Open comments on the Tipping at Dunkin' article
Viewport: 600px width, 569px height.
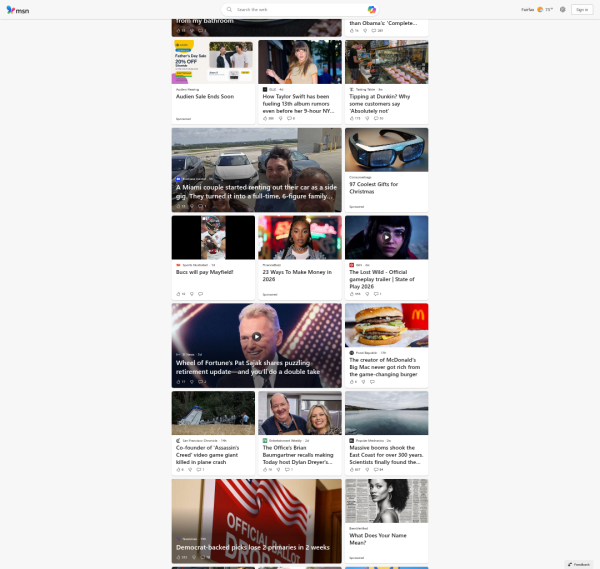[376, 118]
